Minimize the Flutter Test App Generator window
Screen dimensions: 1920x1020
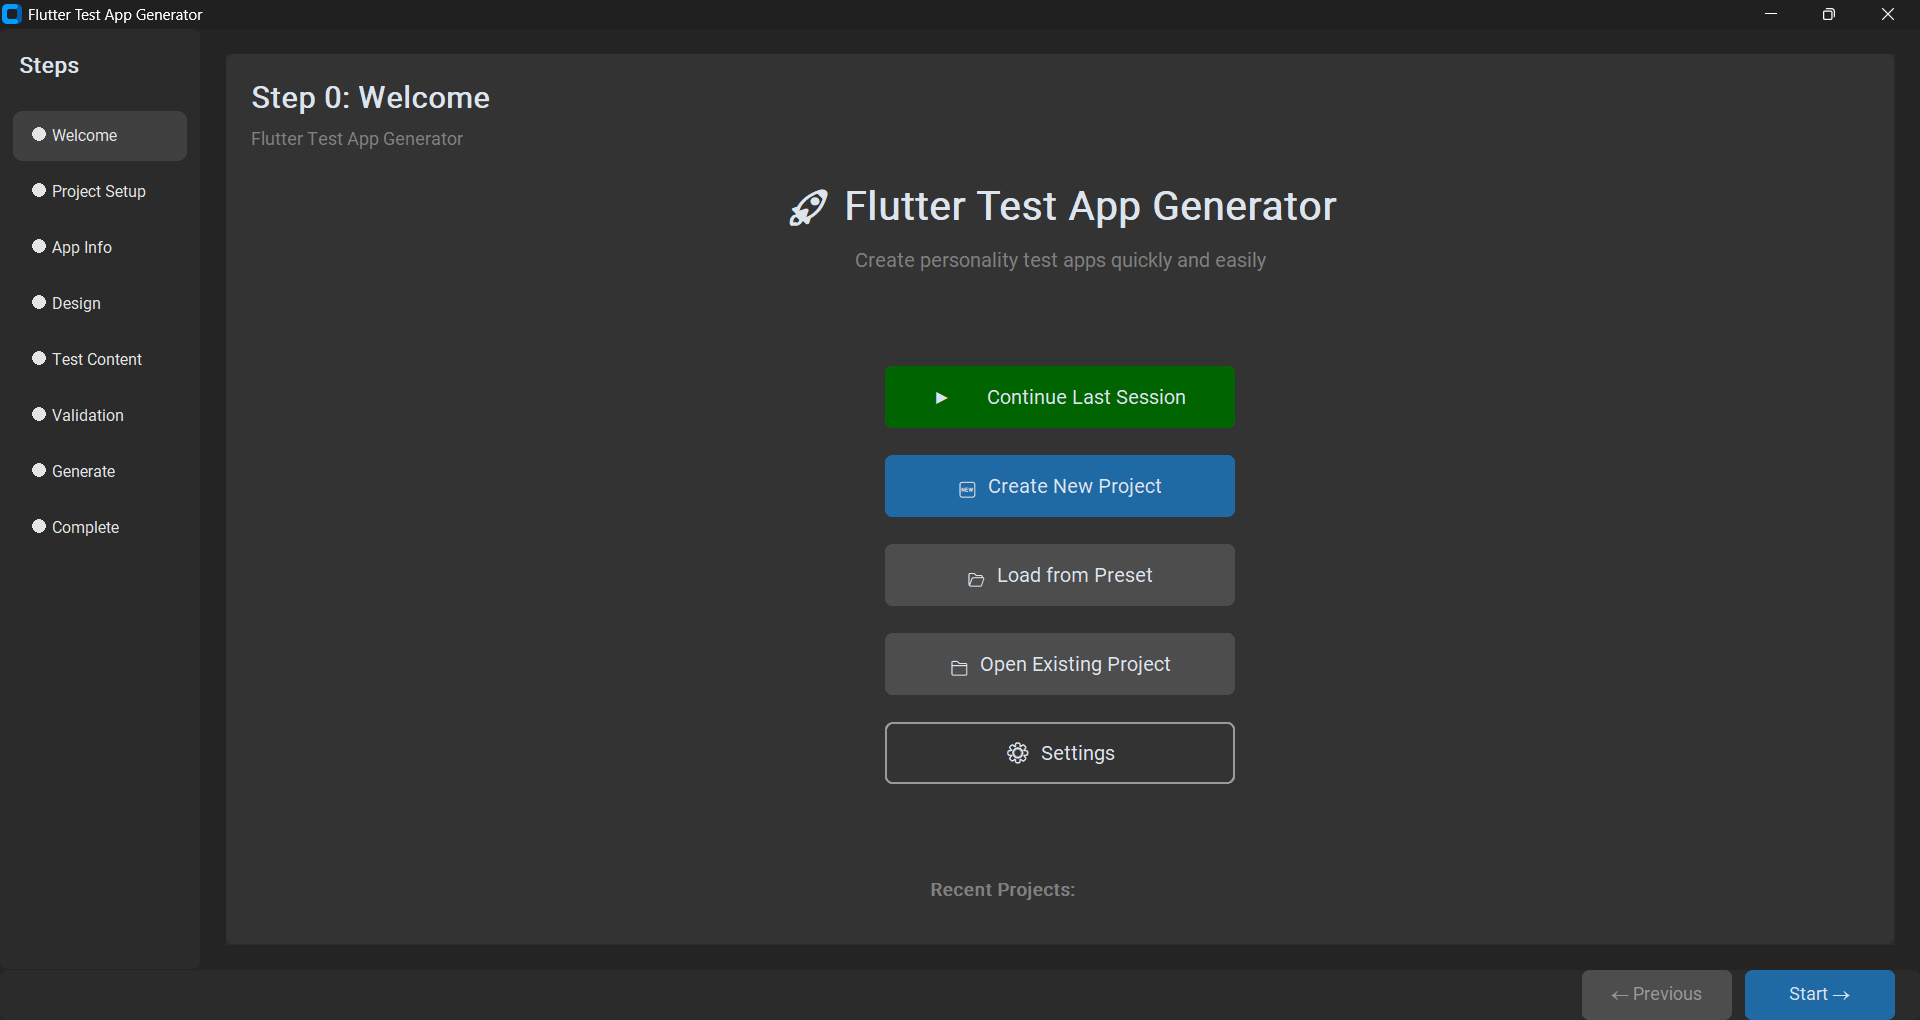click(x=1771, y=14)
